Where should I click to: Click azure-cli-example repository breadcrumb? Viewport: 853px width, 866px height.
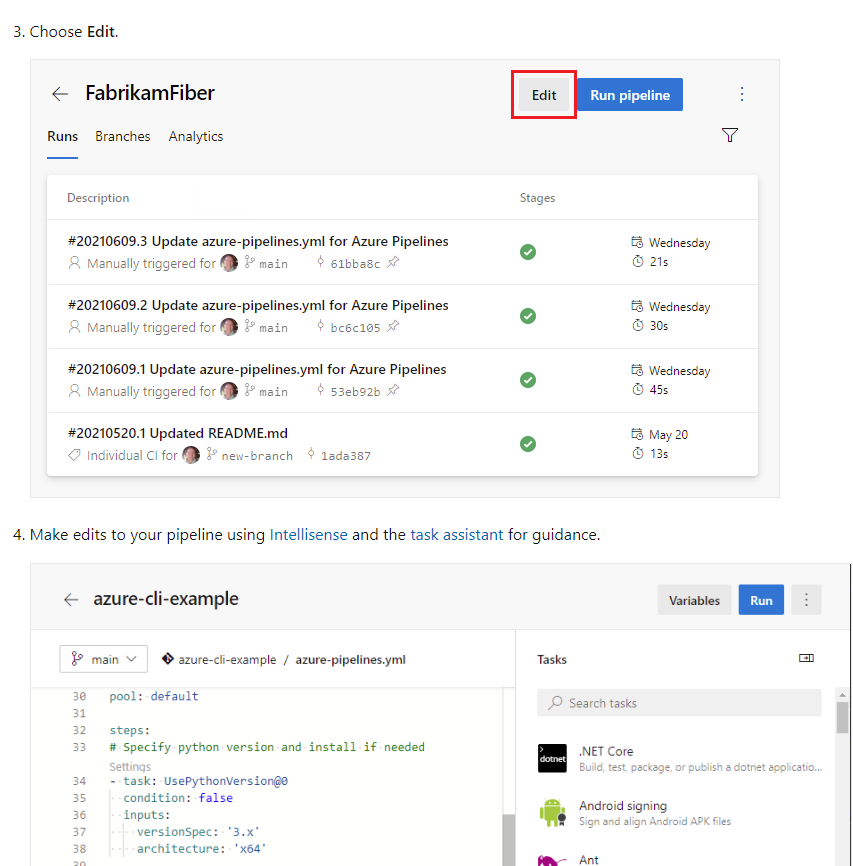[227, 659]
